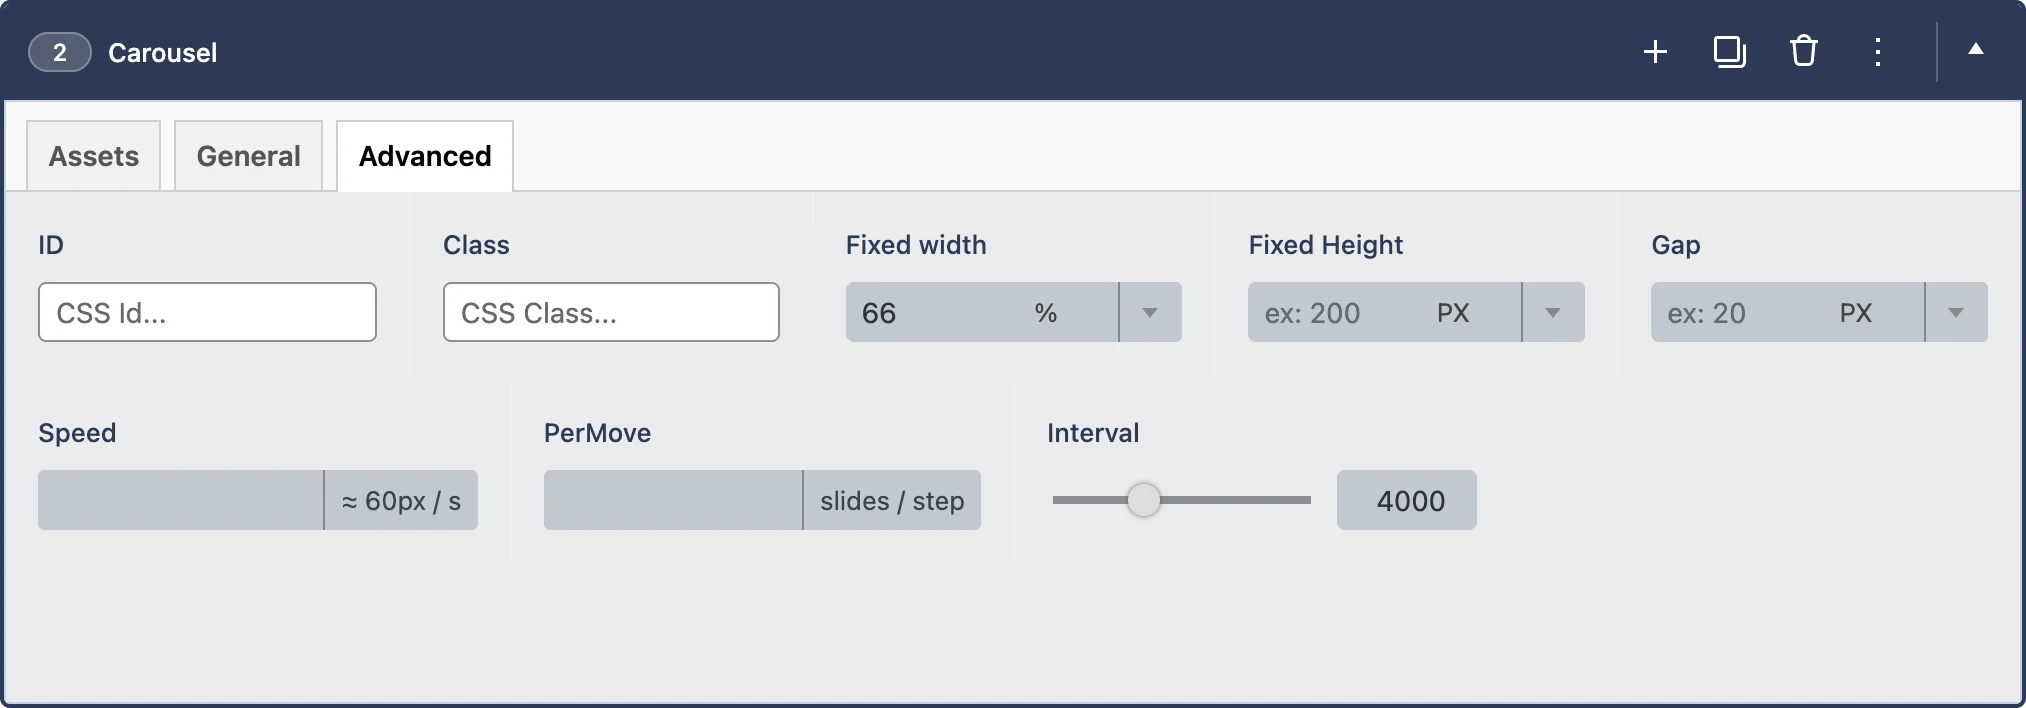
Task: Focus the CSS Id input field
Action: 207,313
